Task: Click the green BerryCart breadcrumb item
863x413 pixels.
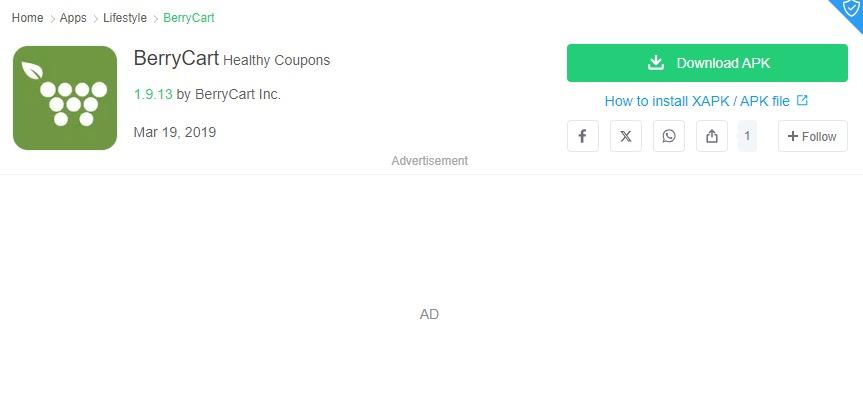Action: point(189,18)
